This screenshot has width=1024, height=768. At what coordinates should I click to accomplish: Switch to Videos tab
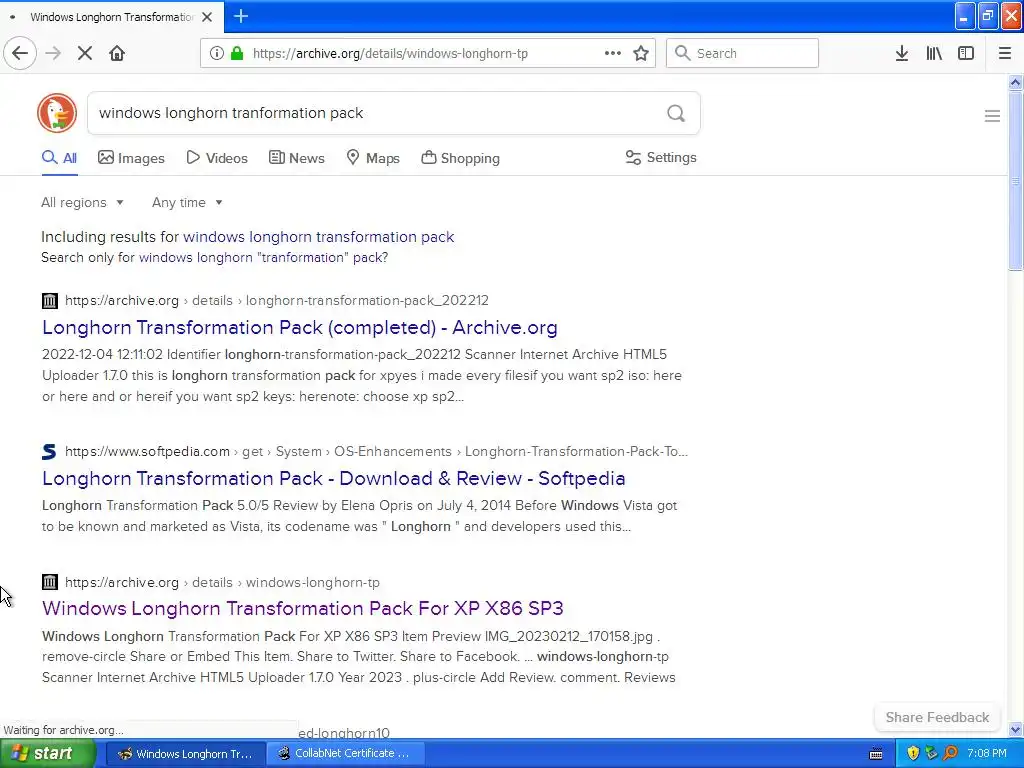click(x=217, y=158)
